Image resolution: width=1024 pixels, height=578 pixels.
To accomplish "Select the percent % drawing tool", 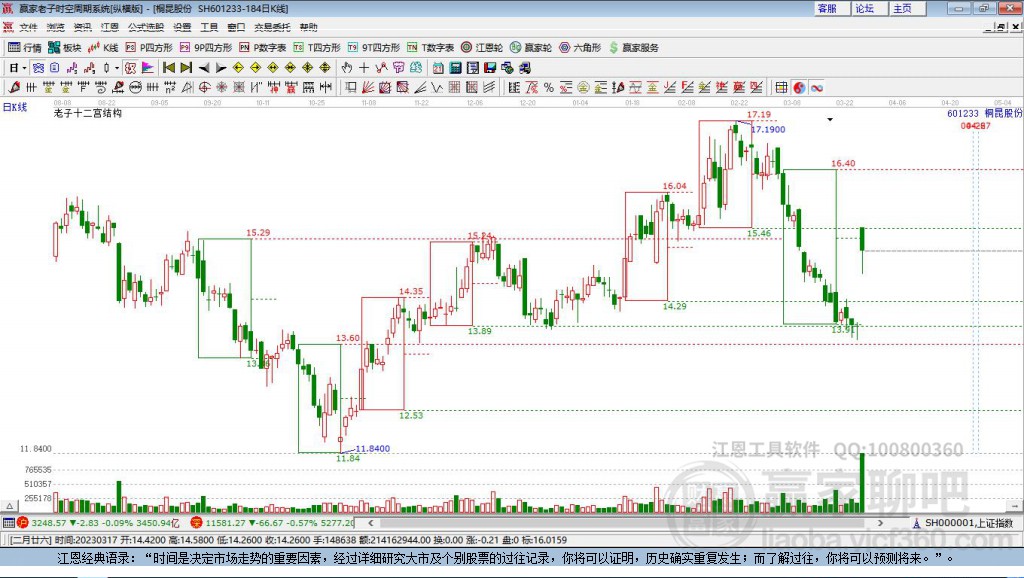I will coord(549,88).
